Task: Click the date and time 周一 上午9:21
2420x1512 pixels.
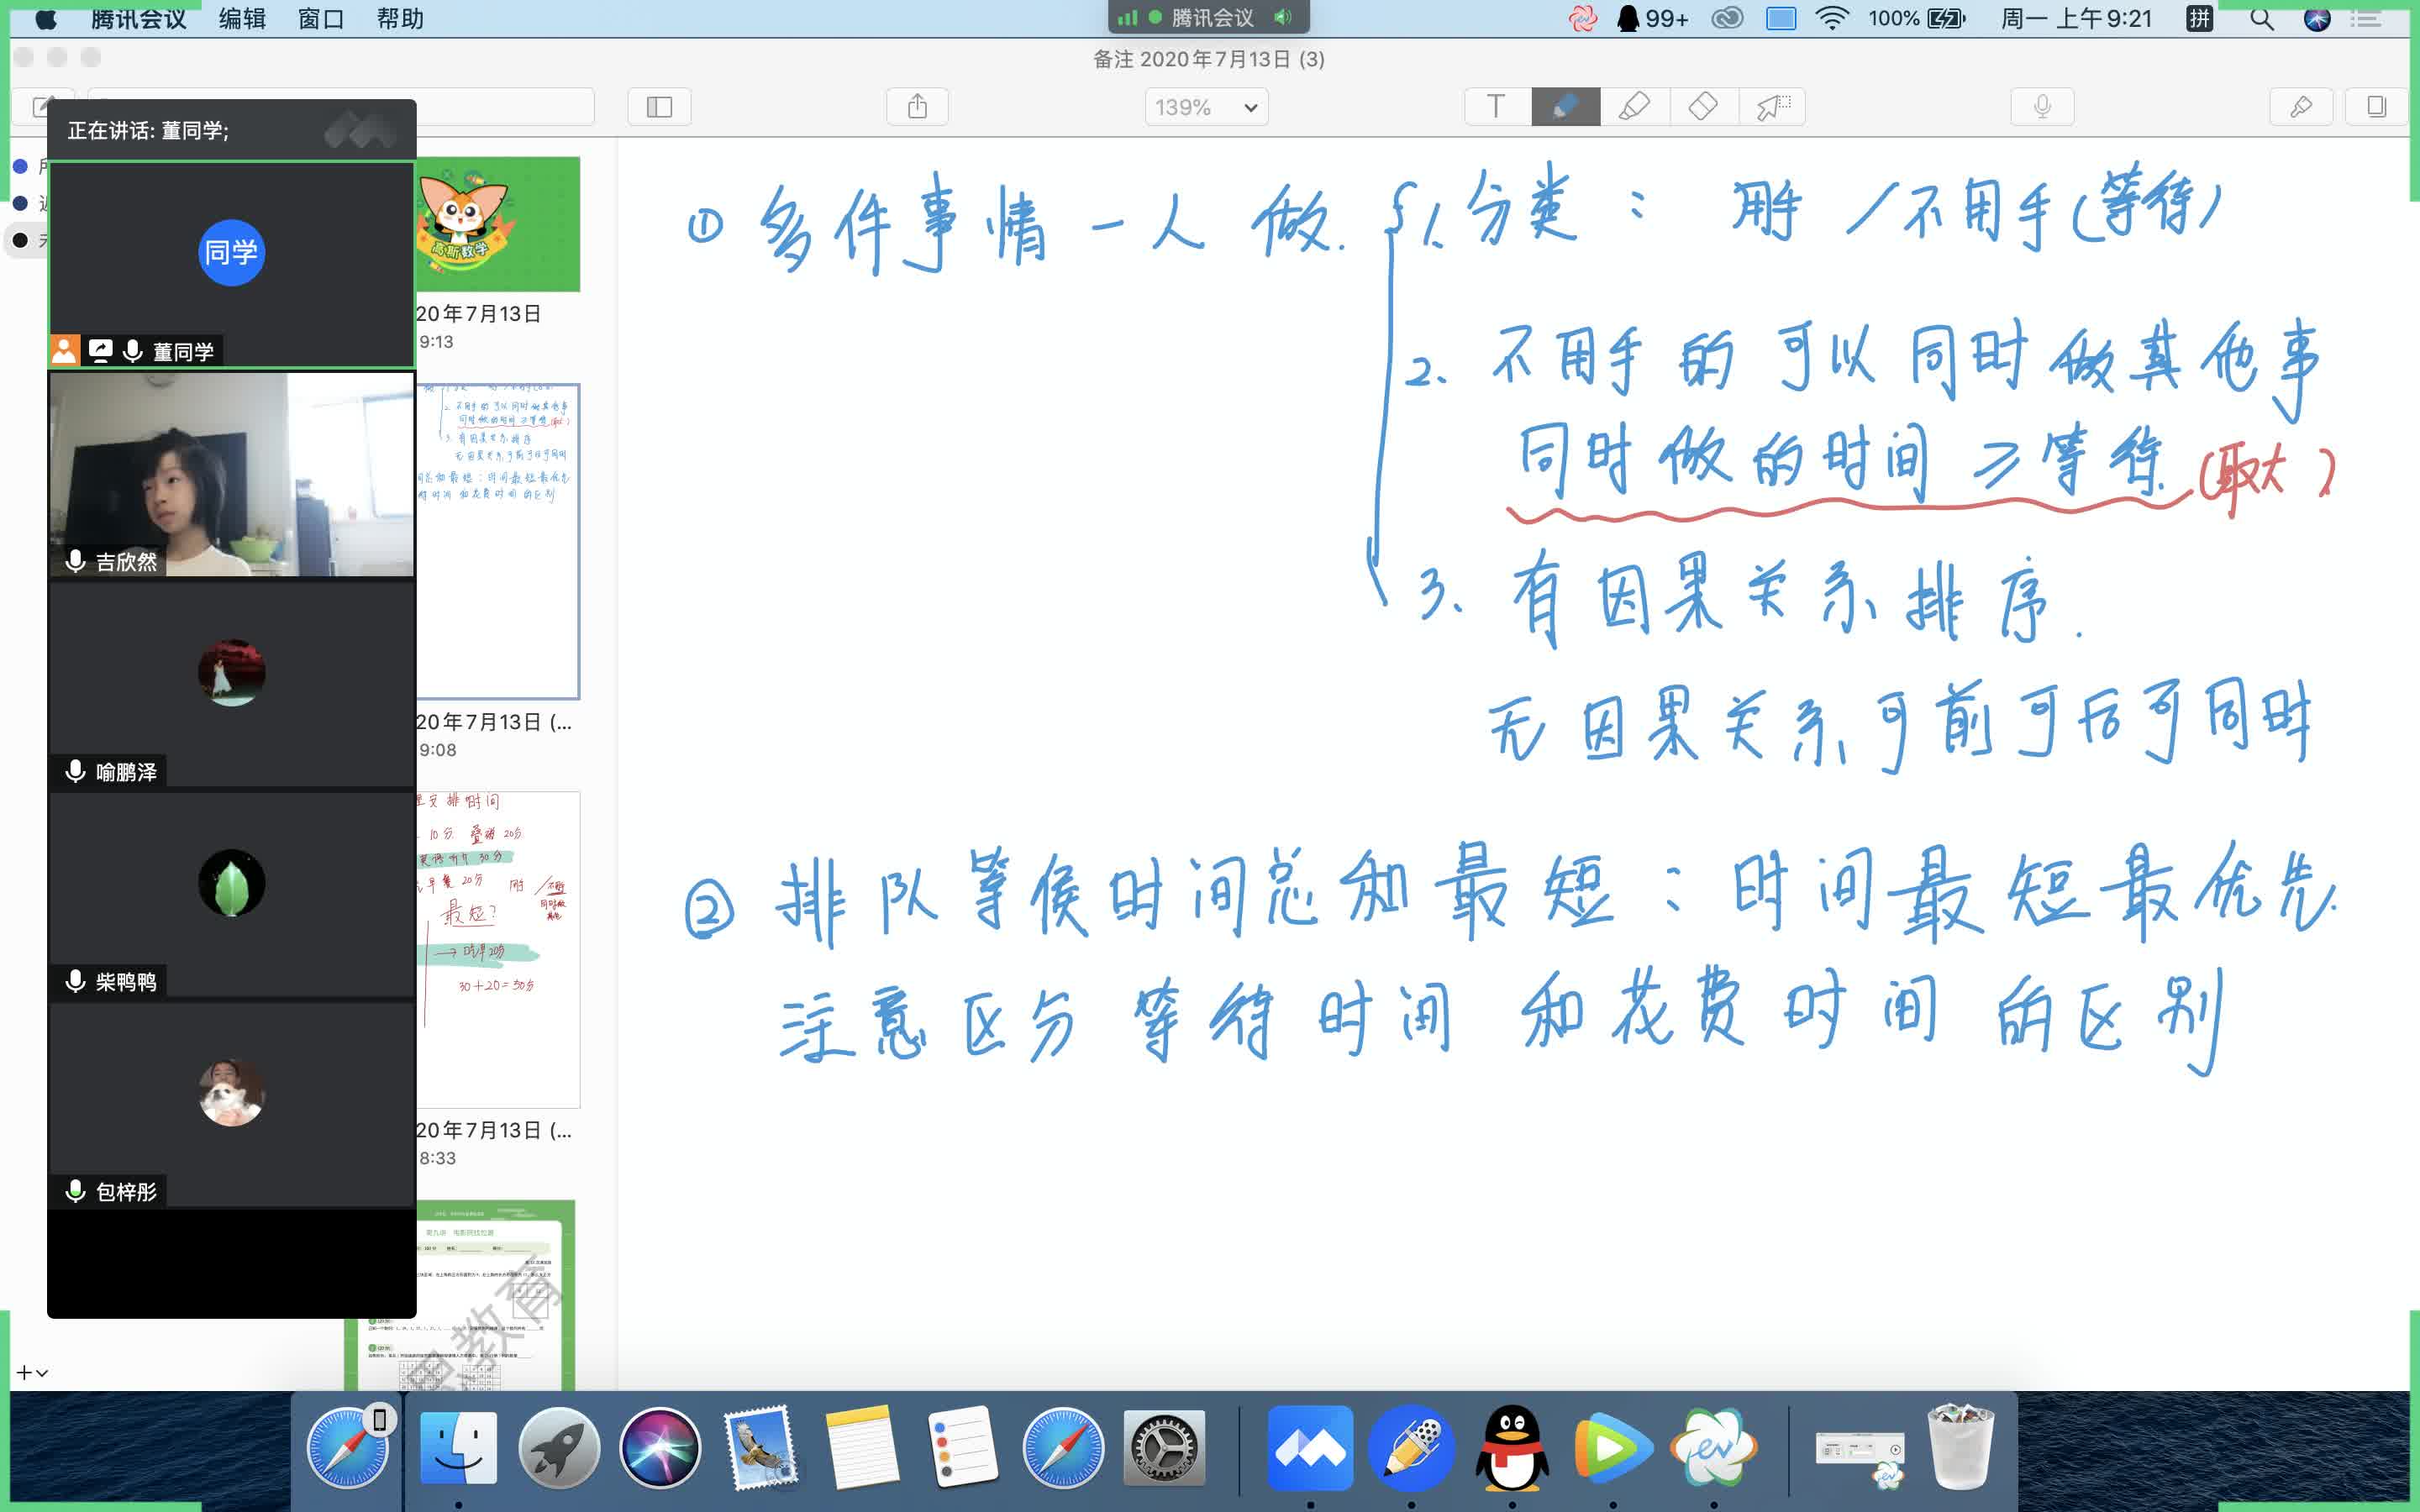Action: tap(2077, 18)
